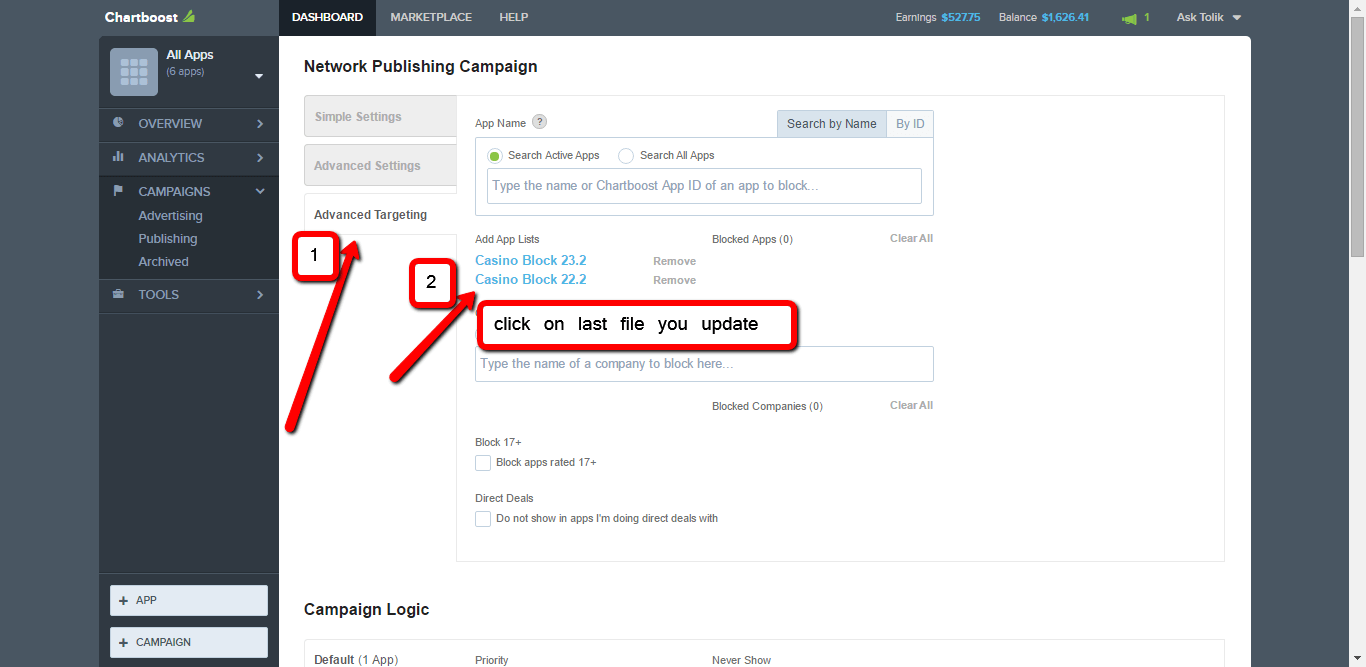Collapse the Campaigns sidebar section
Screen dimensions: 1366x667
click(x=260, y=192)
